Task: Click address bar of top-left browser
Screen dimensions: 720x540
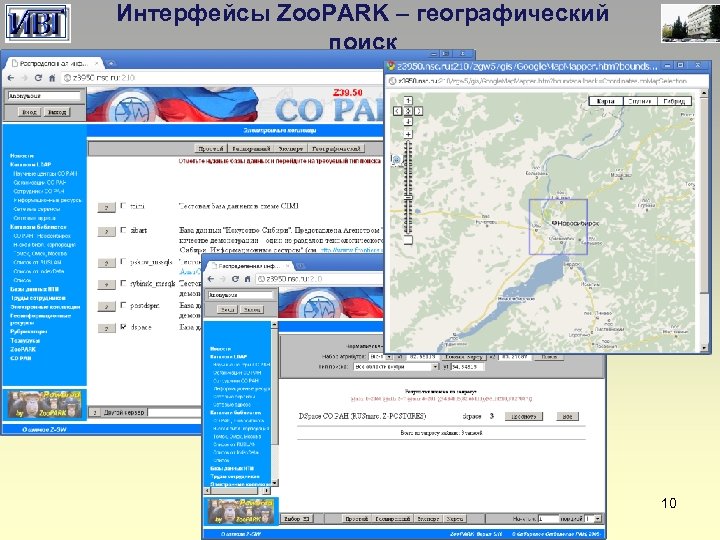Action: [x=220, y=78]
